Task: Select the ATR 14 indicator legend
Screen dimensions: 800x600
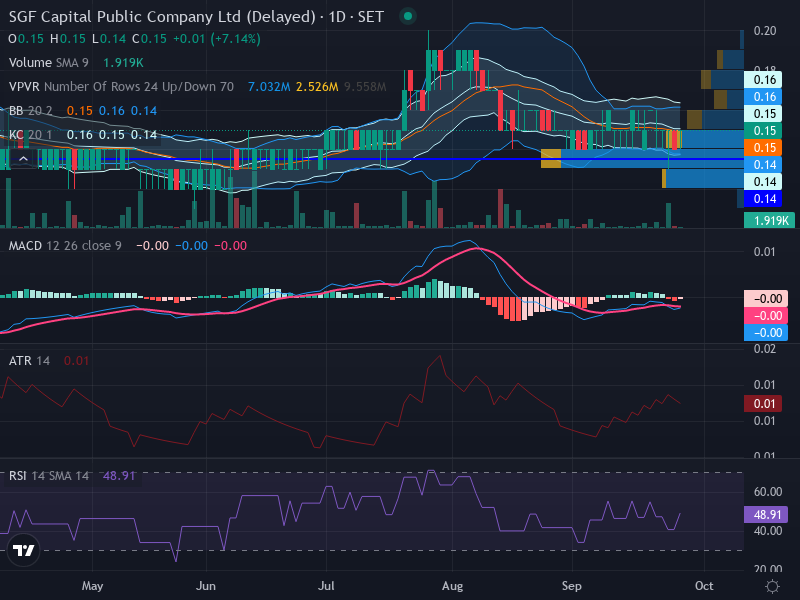Action: [29, 361]
